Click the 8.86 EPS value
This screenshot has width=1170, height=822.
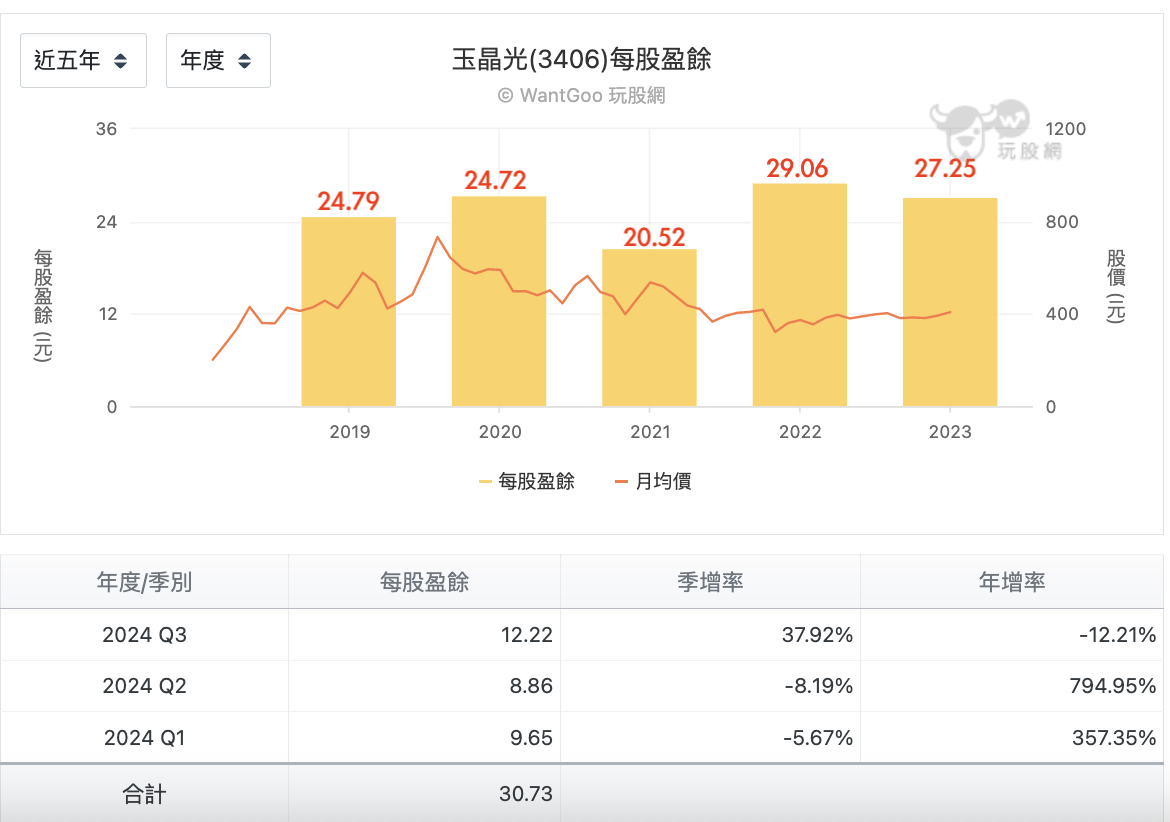point(531,685)
